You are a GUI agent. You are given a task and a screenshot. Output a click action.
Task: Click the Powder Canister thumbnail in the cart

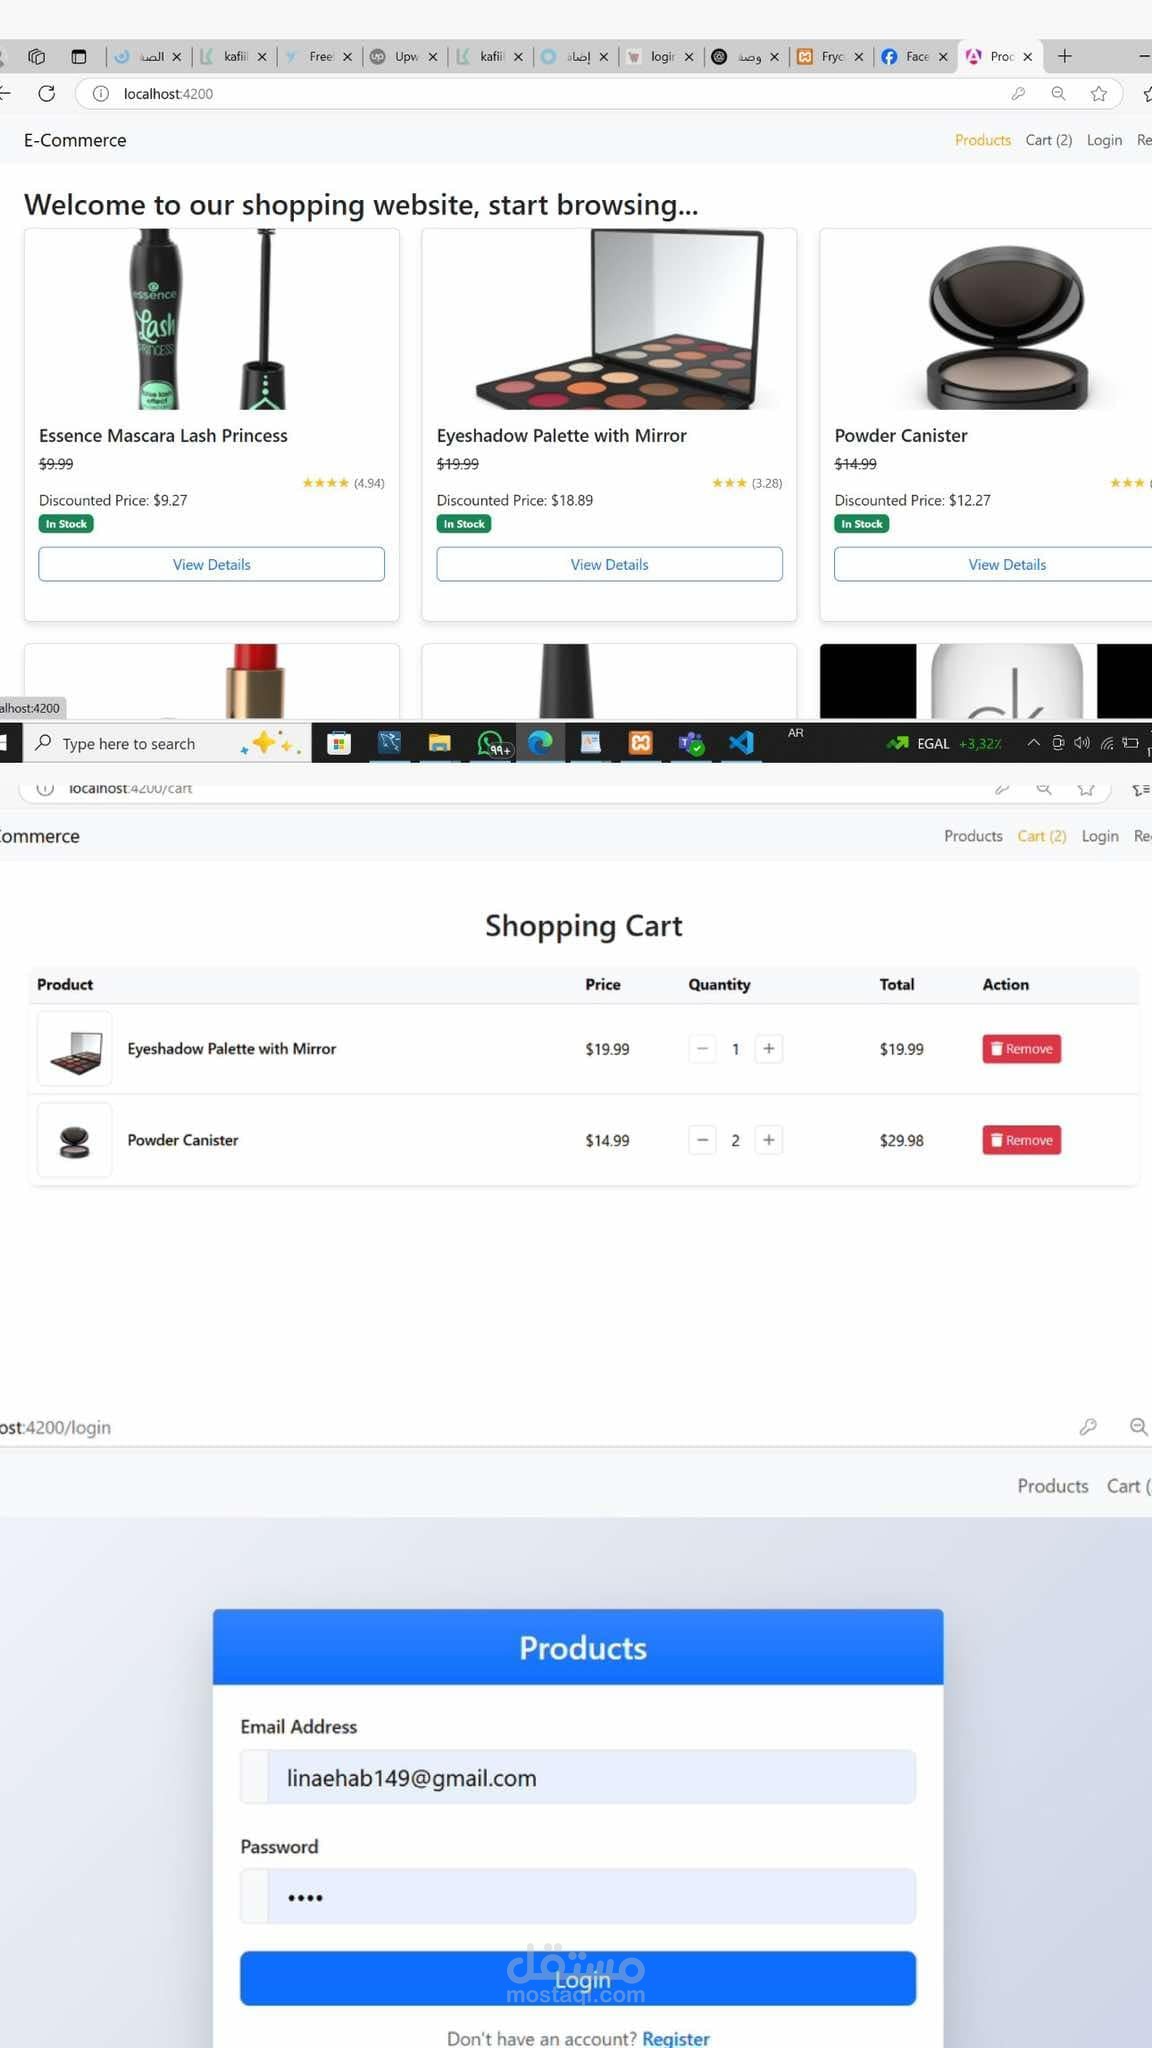click(74, 1140)
